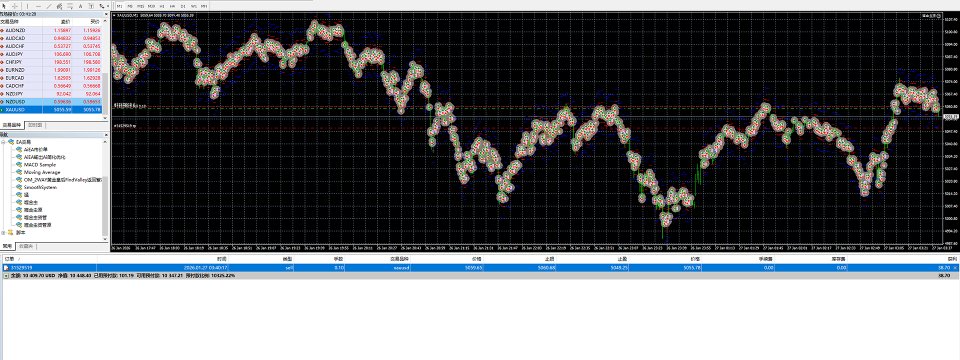Select the OM_2WAY expert advisor
The image size is (960, 360).
tap(63, 180)
